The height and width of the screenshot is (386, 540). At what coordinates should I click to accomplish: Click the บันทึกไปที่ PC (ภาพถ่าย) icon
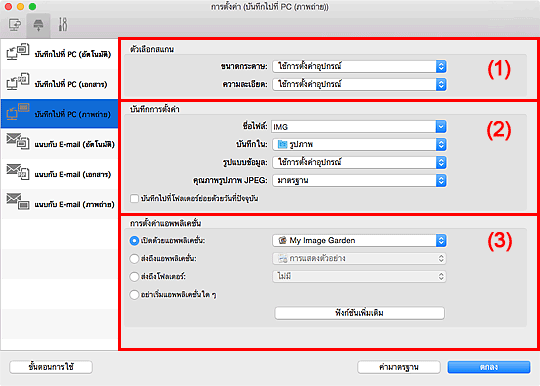[x=18, y=112]
